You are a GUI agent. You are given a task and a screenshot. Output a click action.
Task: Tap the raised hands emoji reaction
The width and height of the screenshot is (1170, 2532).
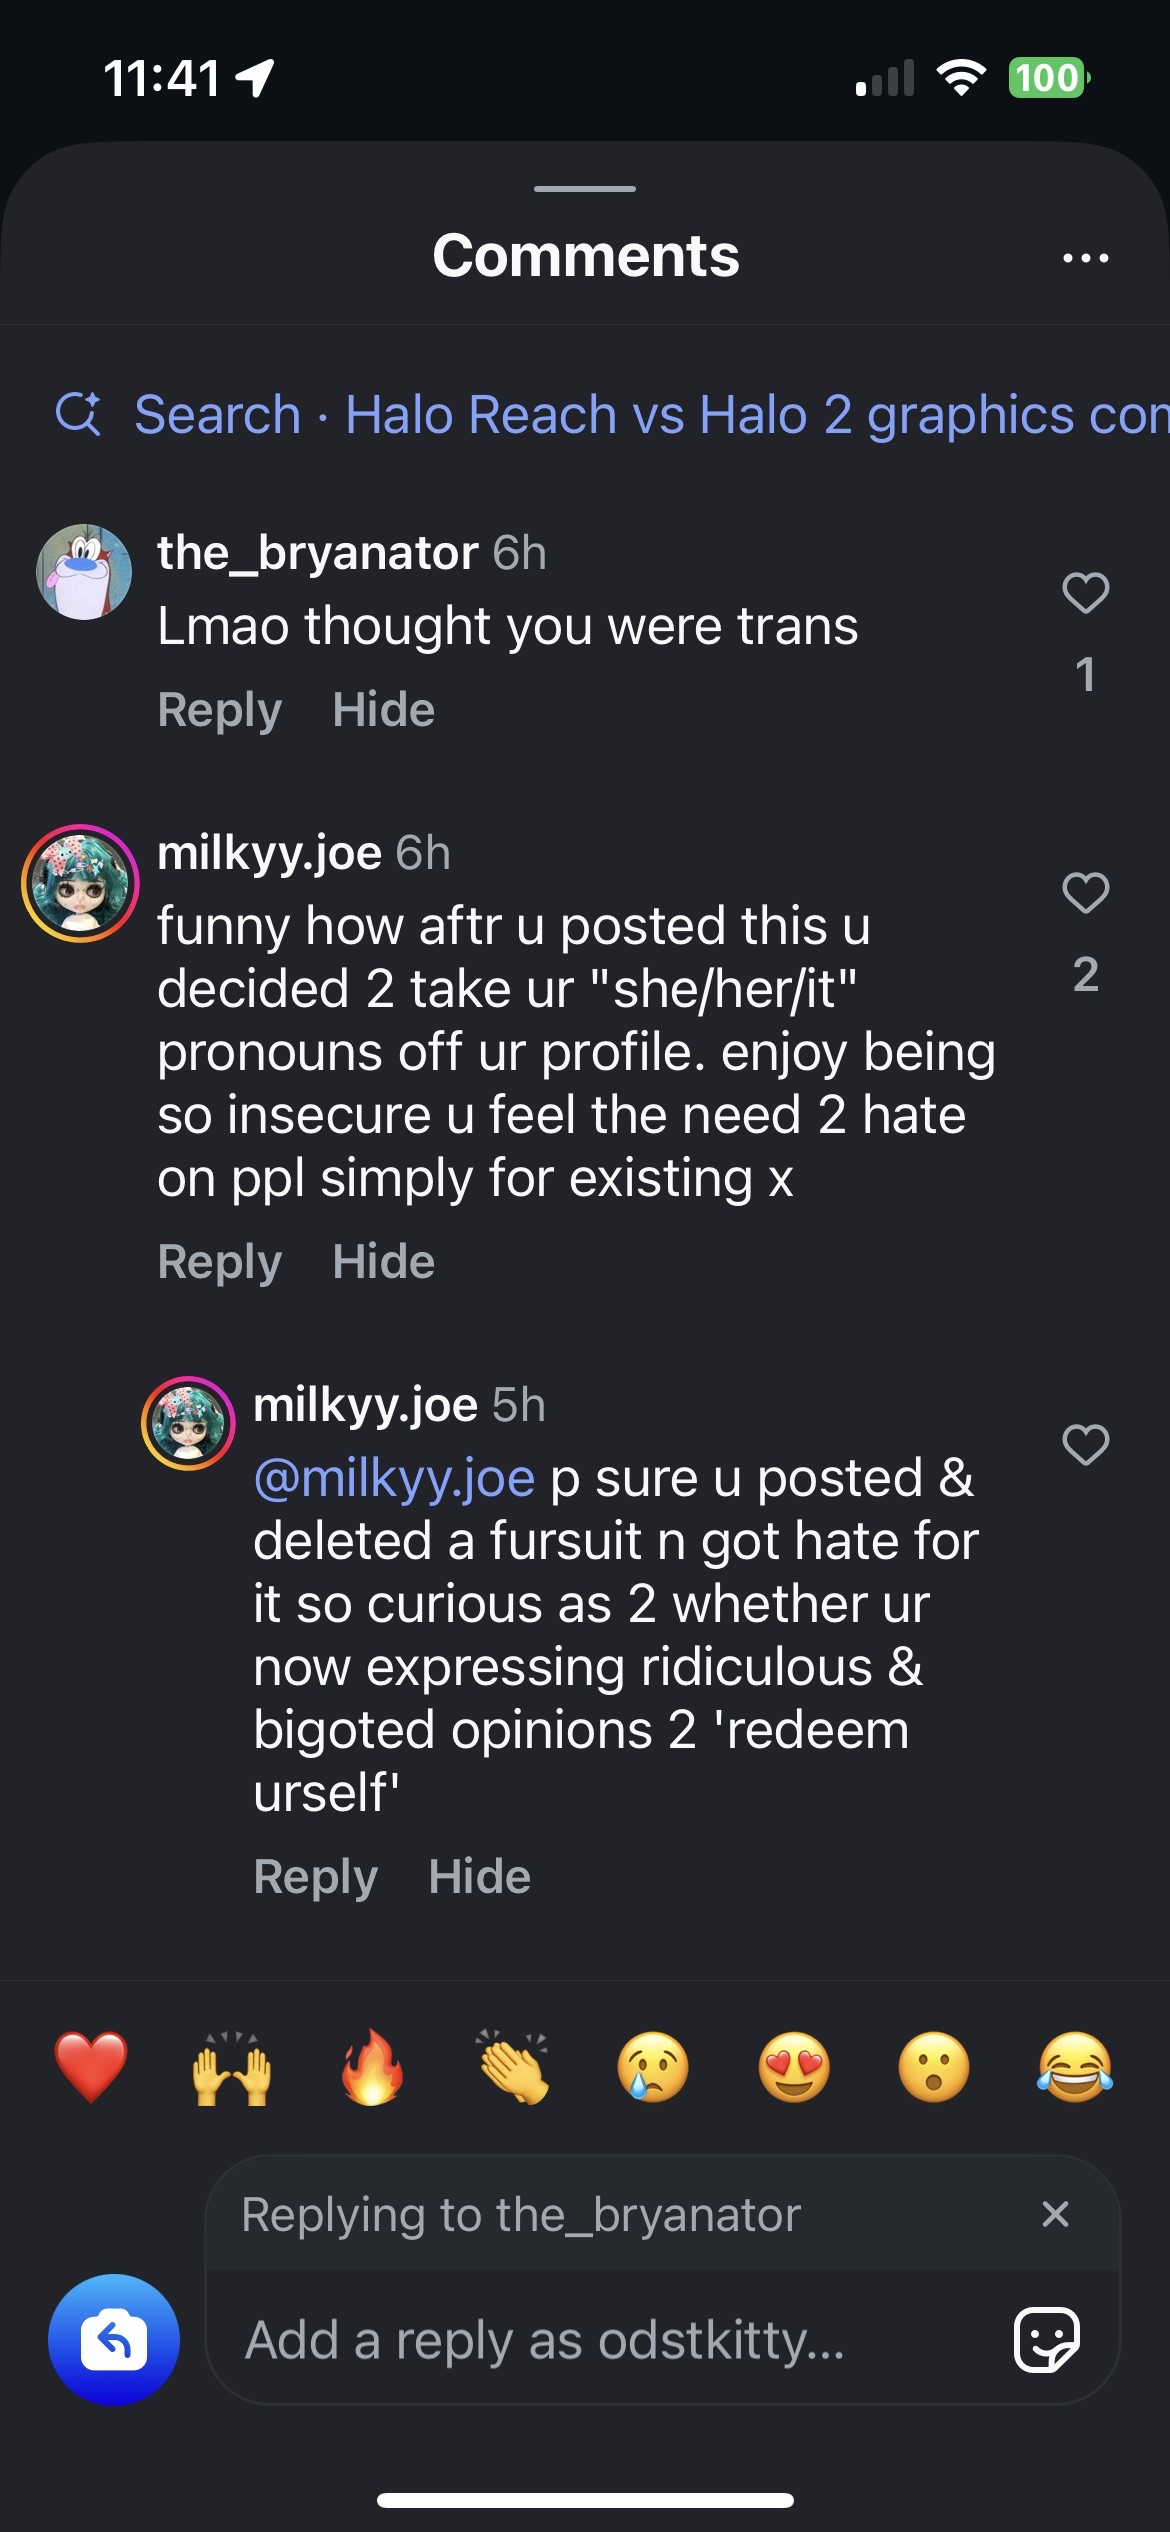pos(231,2067)
